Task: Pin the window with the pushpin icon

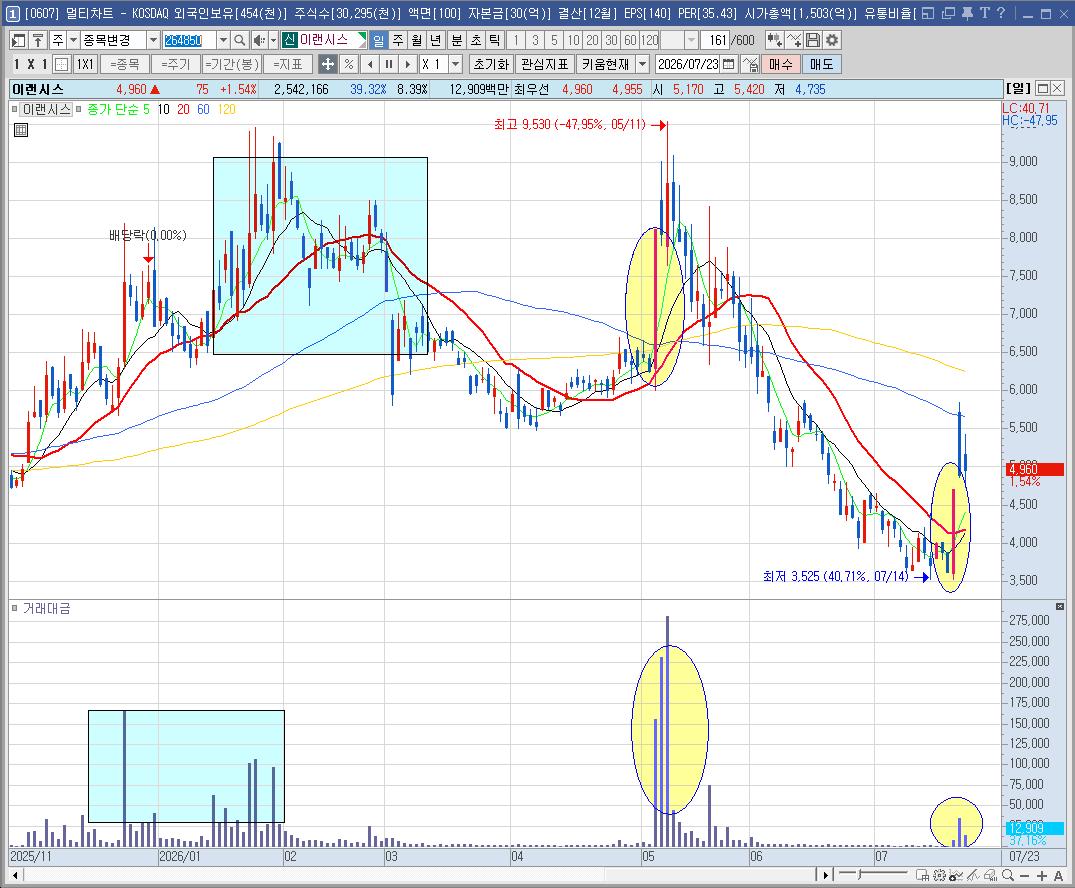Action: 967,13
